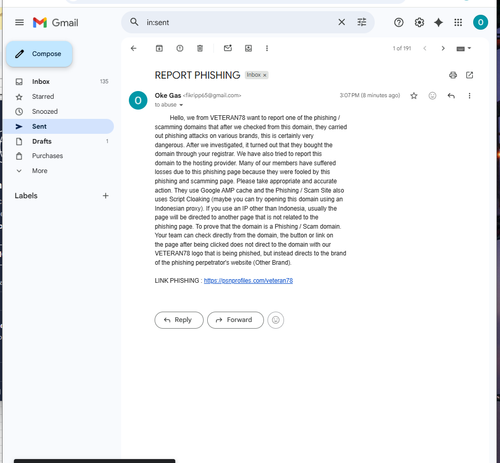Click the REPORT PHISHING subject heading
The width and height of the screenshot is (500, 463).
tap(197, 75)
